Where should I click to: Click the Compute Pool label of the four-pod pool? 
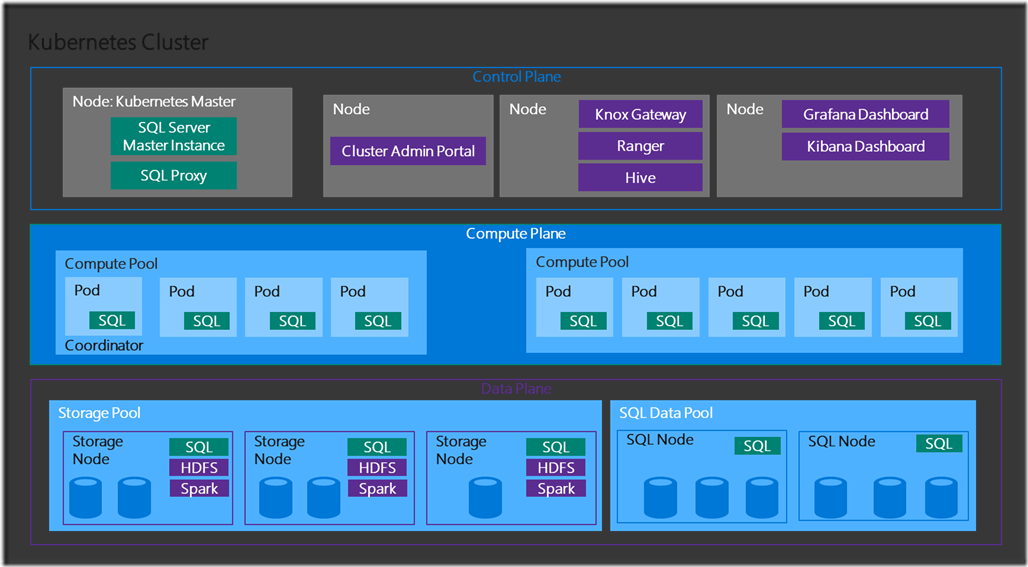tap(111, 264)
